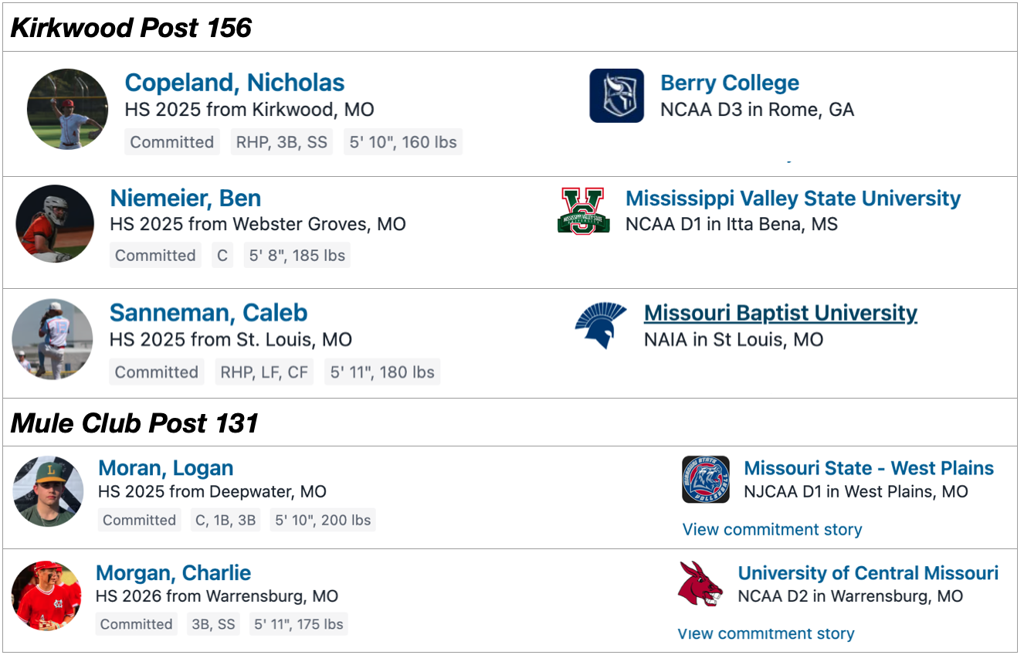Open the Copeland, Nicholas player link

click(x=234, y=83)
